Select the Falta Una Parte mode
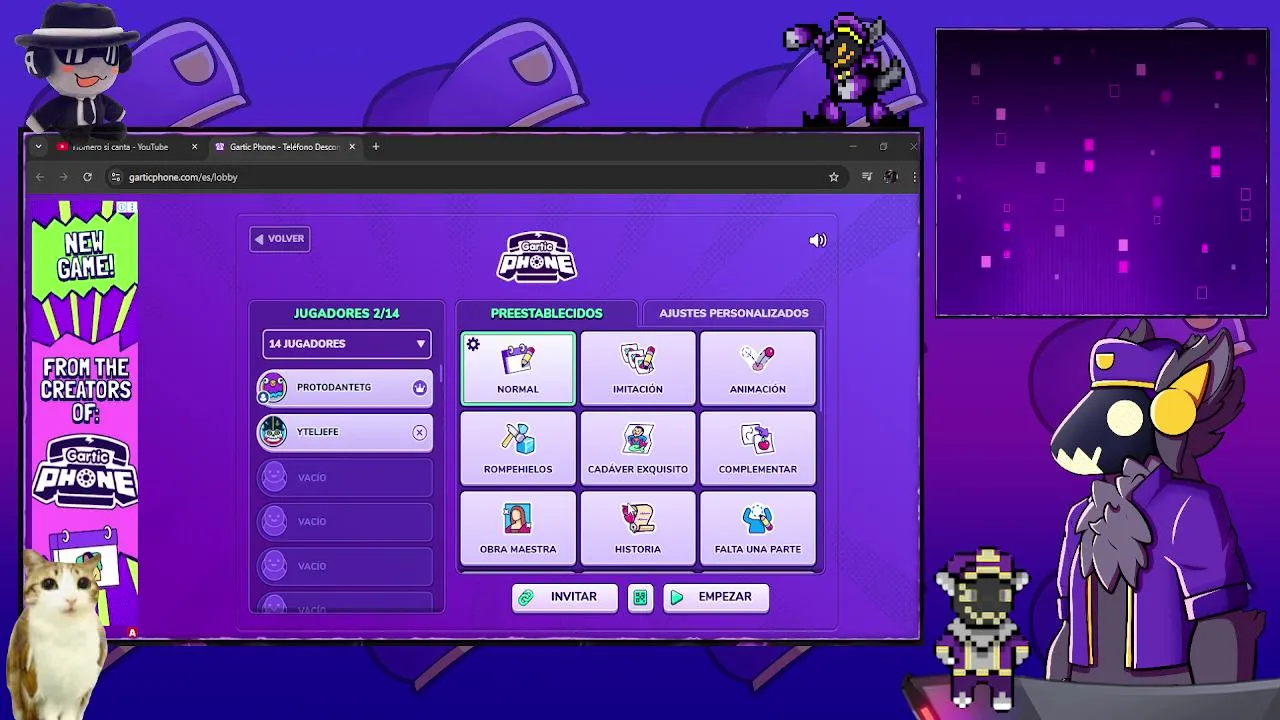 point(758,528)
